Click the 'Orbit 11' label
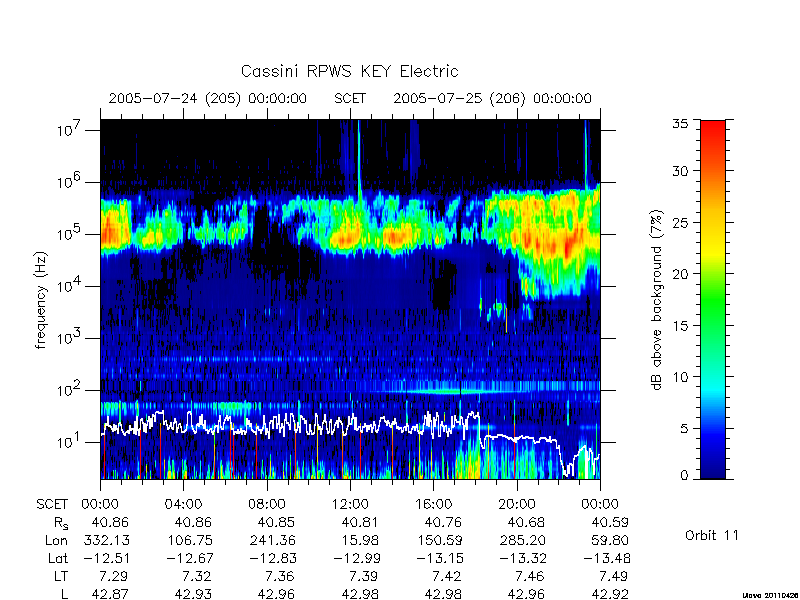Screen dimensions: 800x600 [x=712, y=535]
